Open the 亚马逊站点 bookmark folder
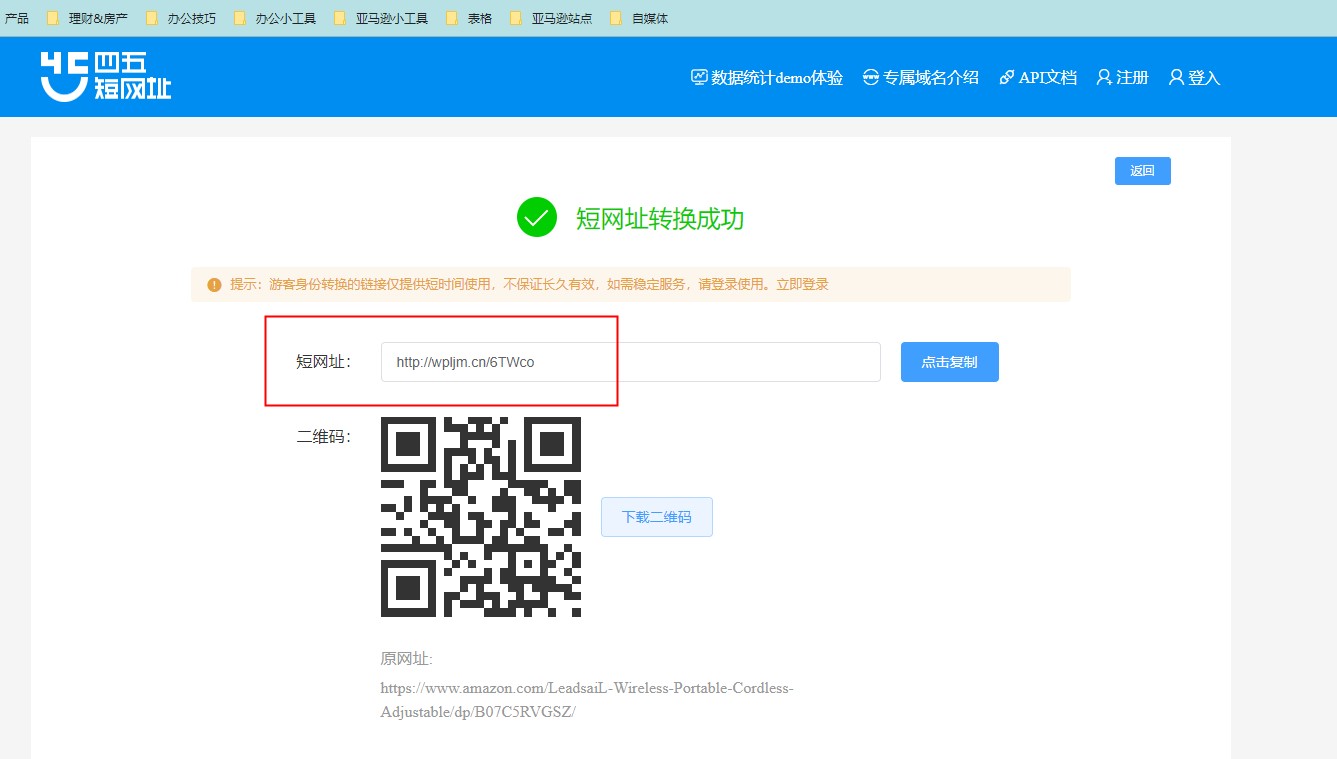The height and width of the screenshot is (759, 1337). [551, 18]
